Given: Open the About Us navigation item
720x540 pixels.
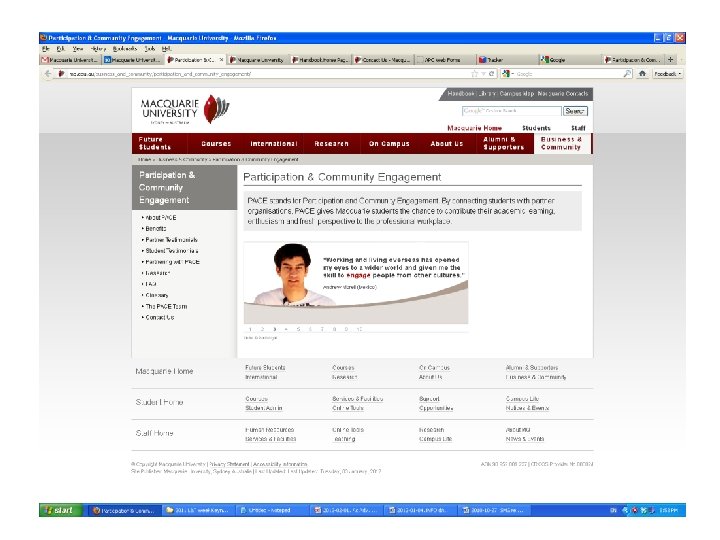Looking at the screenshot, I should [x=447, y=144].
